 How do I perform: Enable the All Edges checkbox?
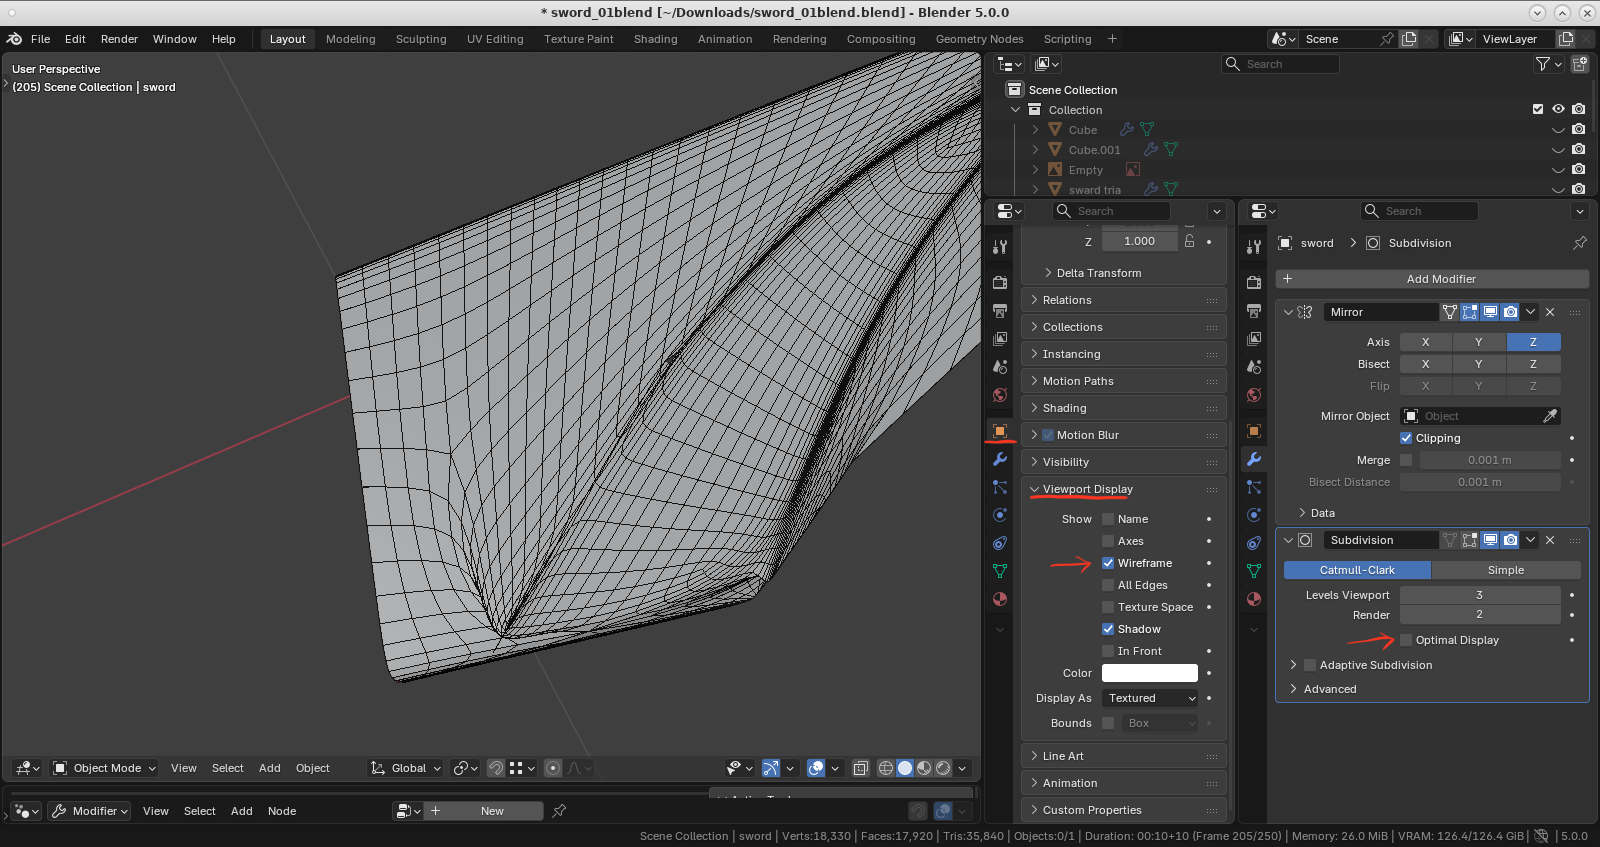(1108, 585)
